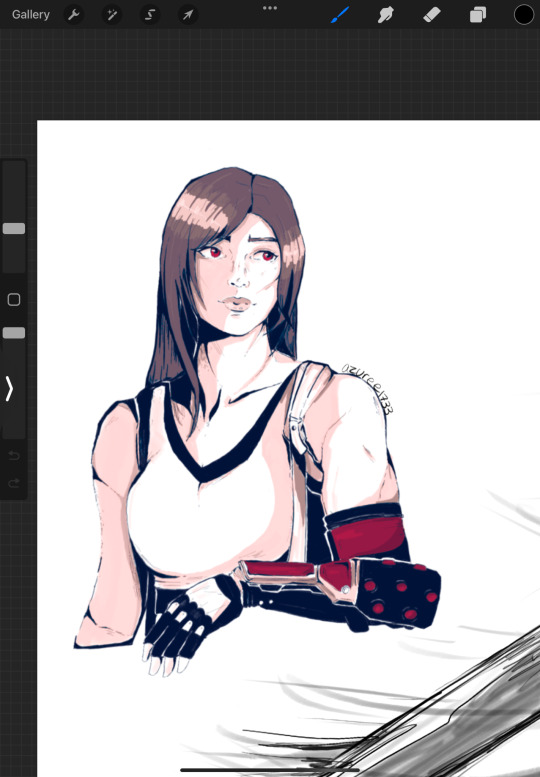Open the Gallery
Viewport: 540px width, 777px height.
[x=31, y=14]
